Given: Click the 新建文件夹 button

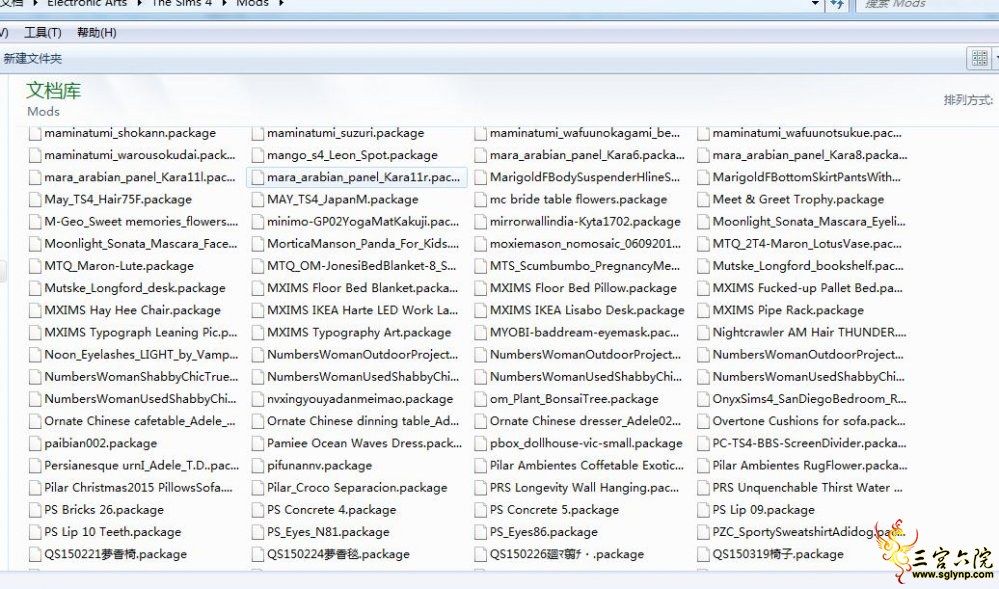Looking at the screenshot, I should 32,59.
